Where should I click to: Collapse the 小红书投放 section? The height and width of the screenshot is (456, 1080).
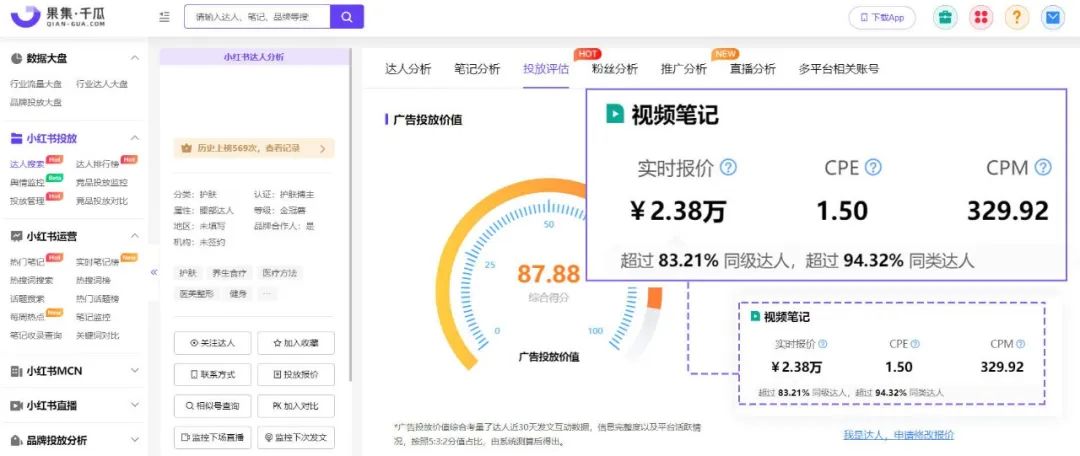click(135, 138)
